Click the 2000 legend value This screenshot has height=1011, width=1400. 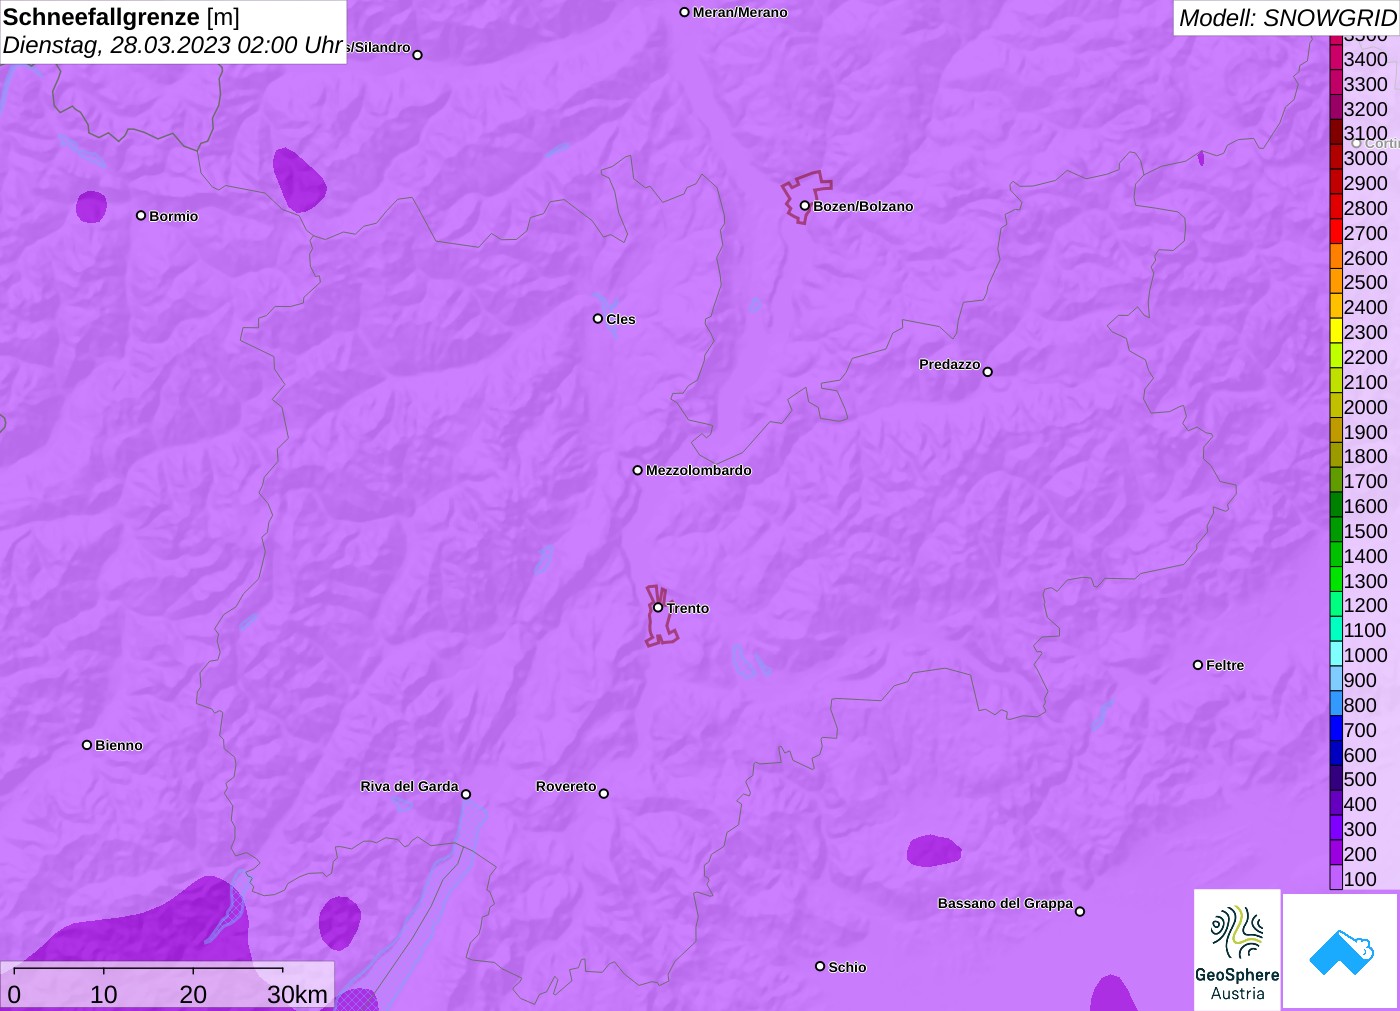tap(1365, 407)
